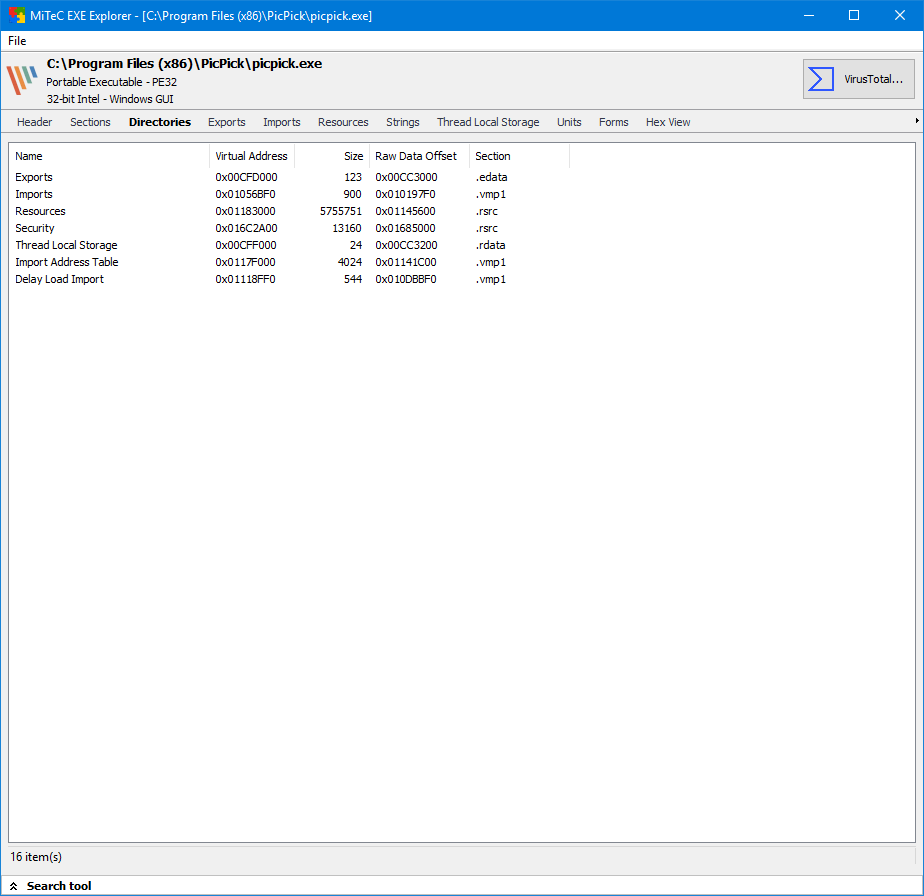This screenshot has height=896, width=924.
Task: Open the Imports tab
Action: click(x=282, y=122)
